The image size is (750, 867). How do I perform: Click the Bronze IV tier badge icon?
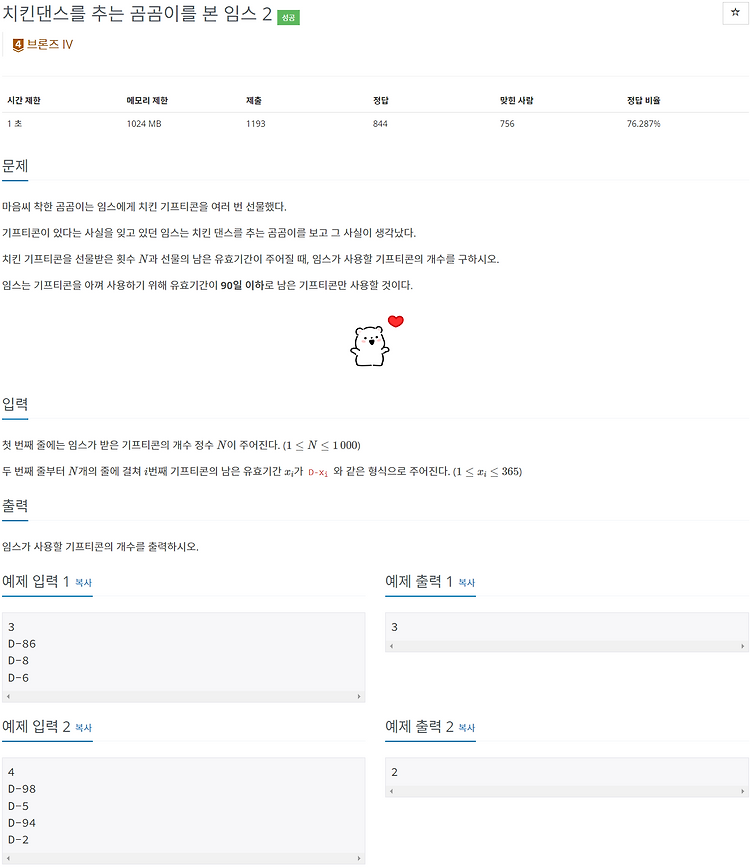[18, 45]
